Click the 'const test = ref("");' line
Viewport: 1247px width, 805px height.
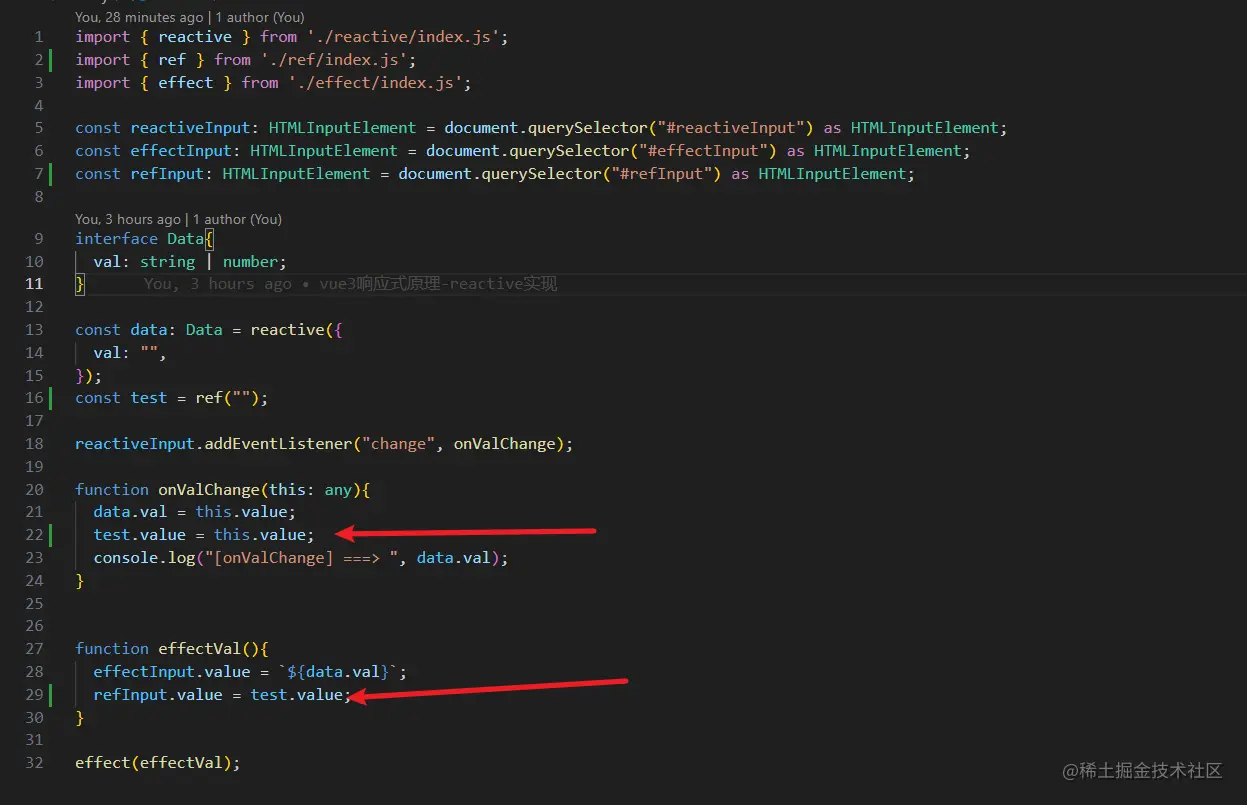[x=172, y=398]
